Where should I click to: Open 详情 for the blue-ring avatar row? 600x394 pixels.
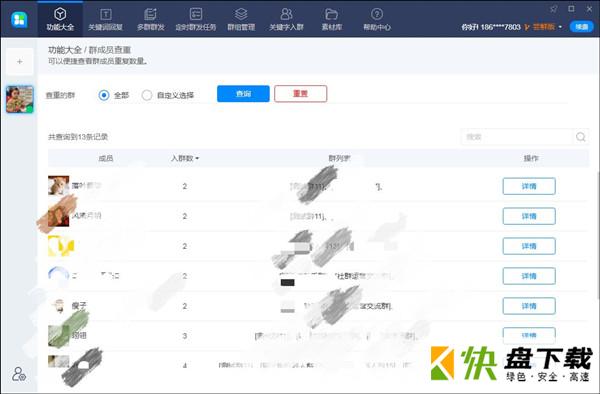click(x=529, y=276)
